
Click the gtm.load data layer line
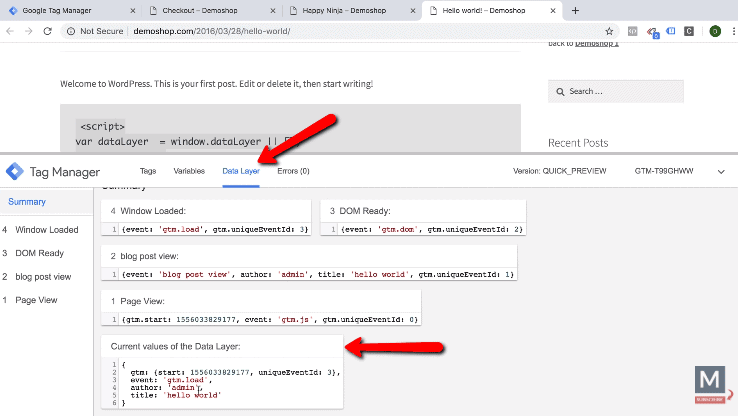pos(215,229)
